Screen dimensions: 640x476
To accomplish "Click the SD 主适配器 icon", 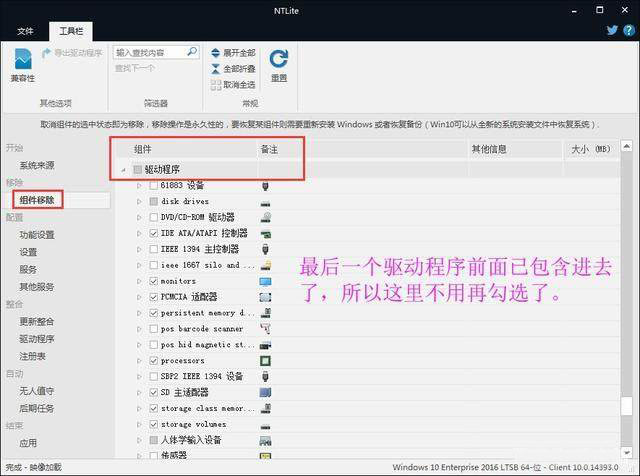I will [265, 393].
